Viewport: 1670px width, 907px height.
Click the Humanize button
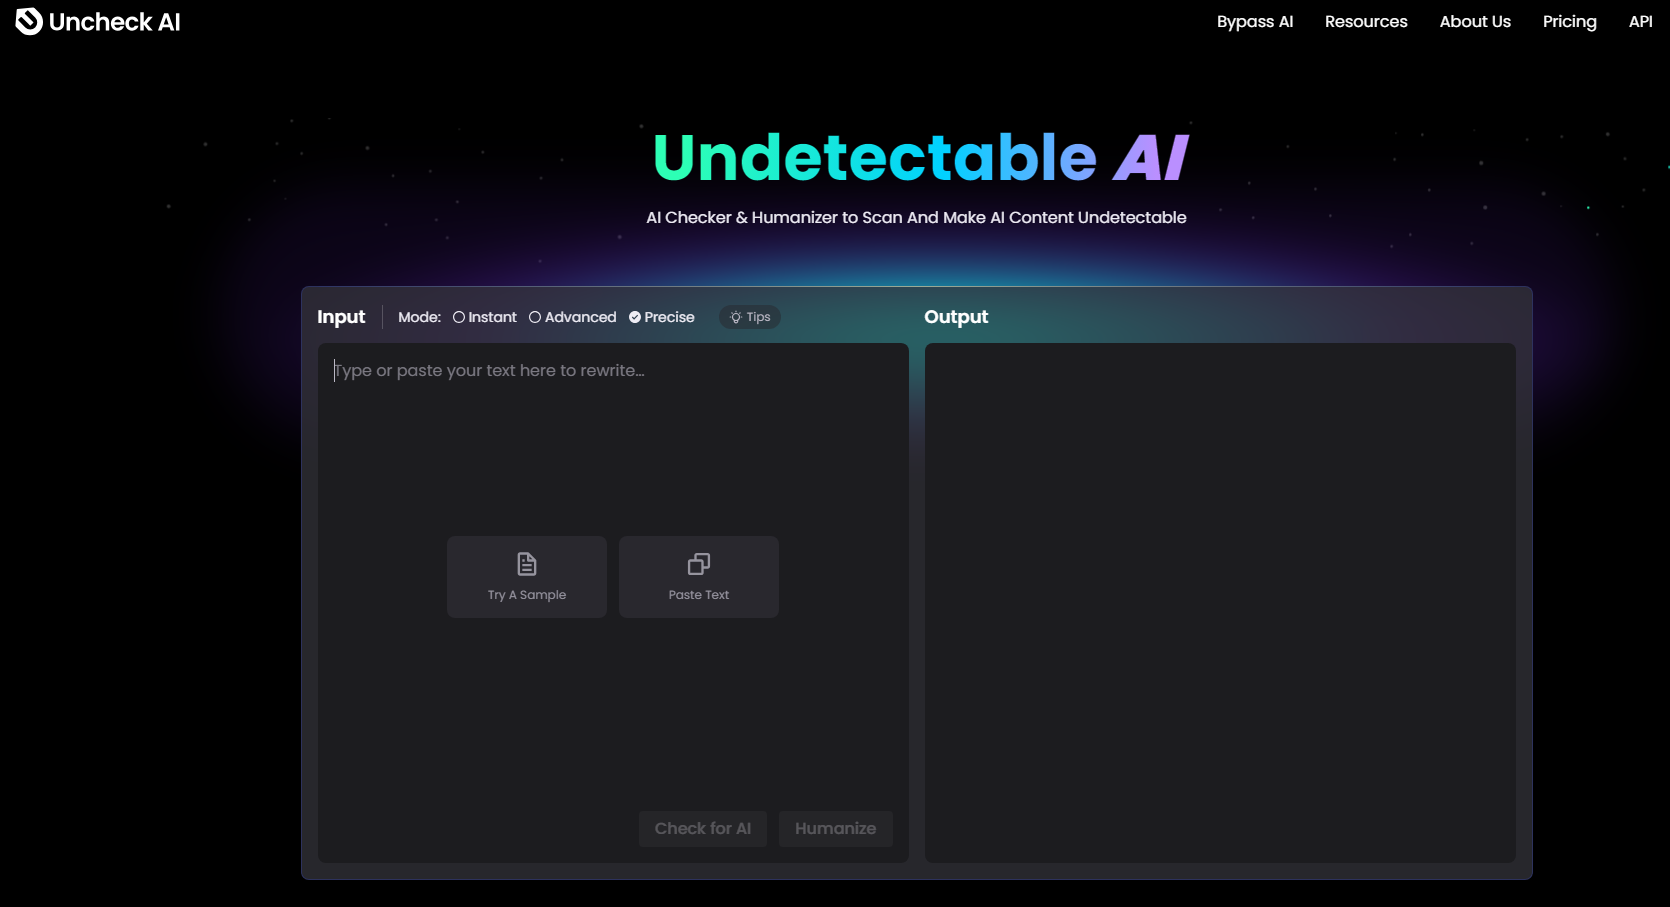836,828
